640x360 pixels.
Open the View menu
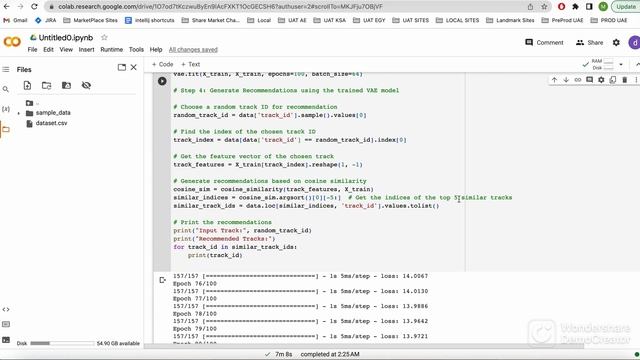pos(66,49)
